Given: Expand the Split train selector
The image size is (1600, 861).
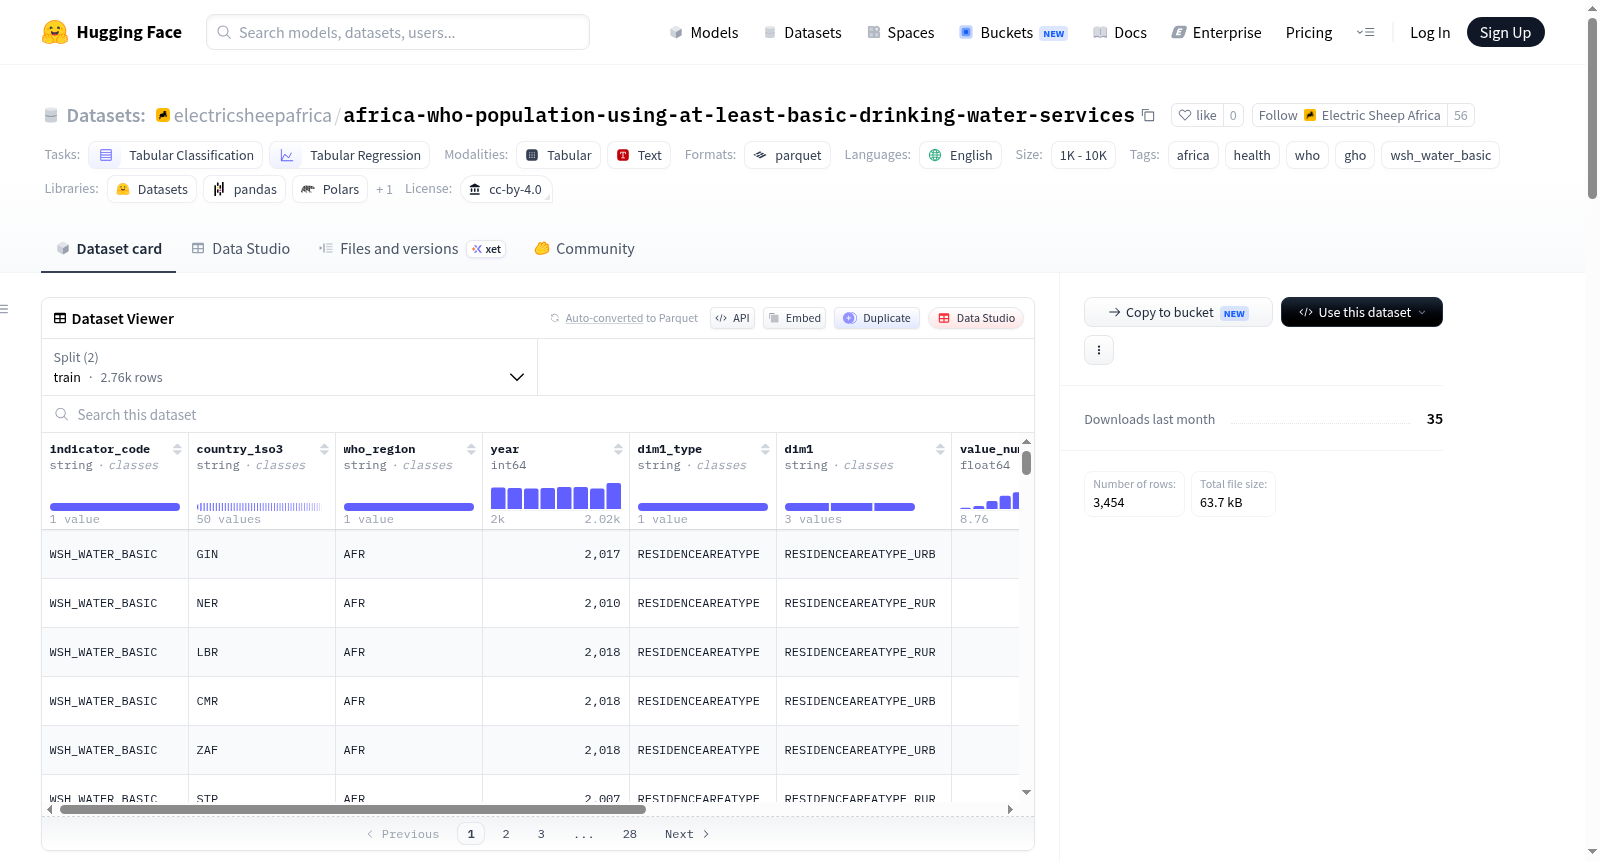Looking at the screenshot, I should (290, 367).
